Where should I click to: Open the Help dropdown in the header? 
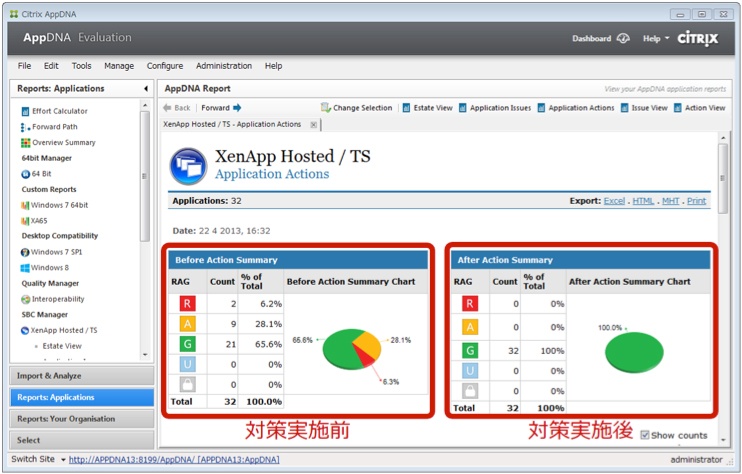(656, 39)
